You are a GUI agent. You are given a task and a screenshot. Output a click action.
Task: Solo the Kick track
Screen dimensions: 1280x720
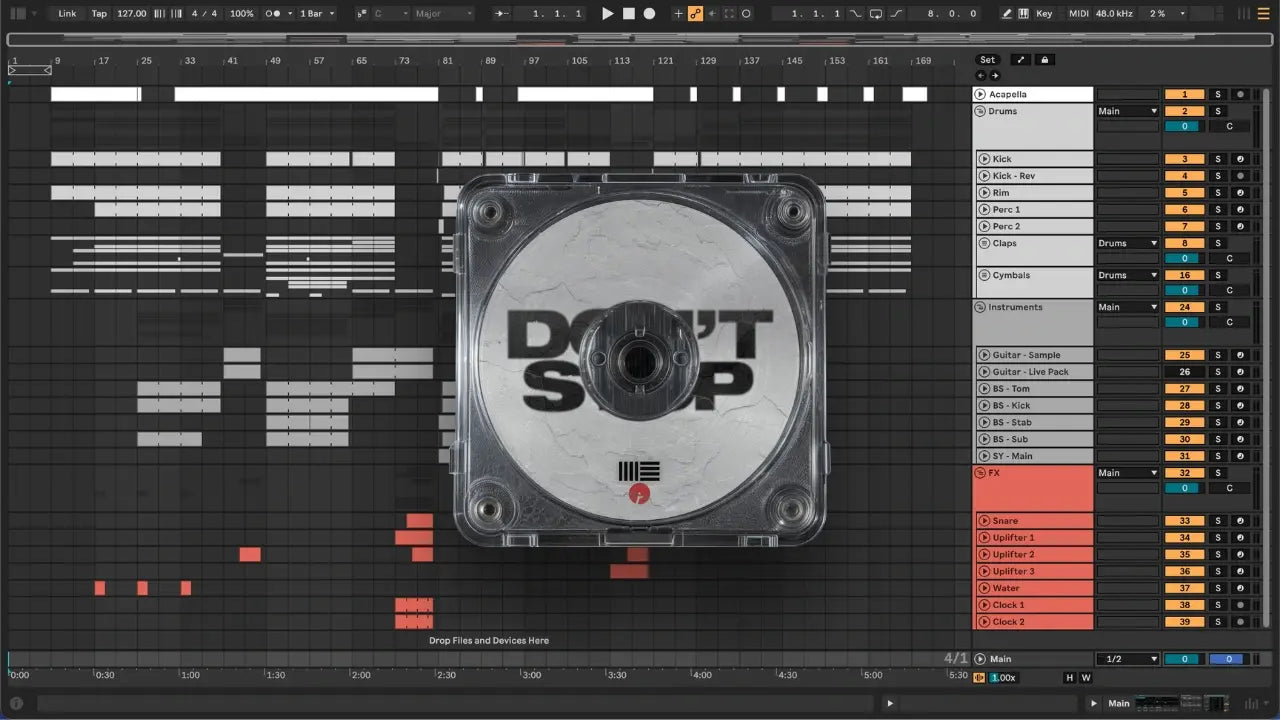pyautogui.click(x=1218, y=159)
